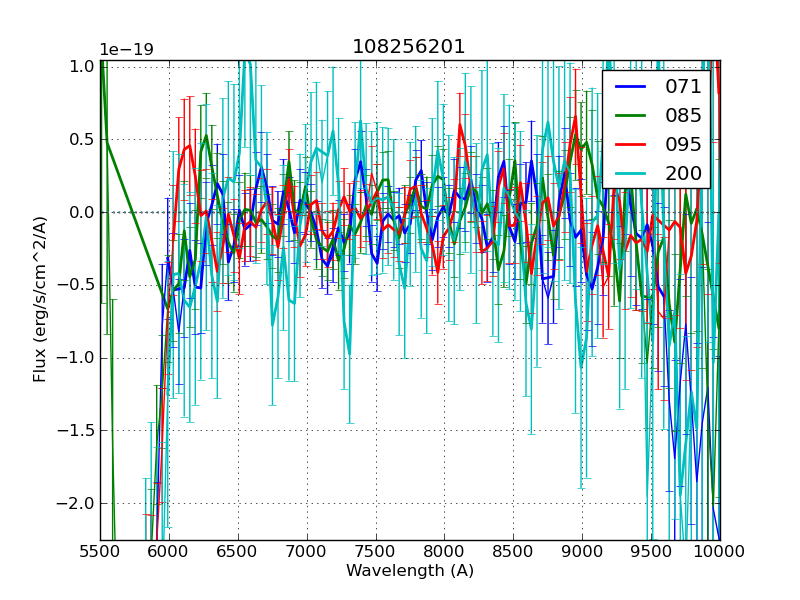Viewport: 800px width, 600px height.
Task: Click the 7500 x-axis tick label
Action: 375,551
